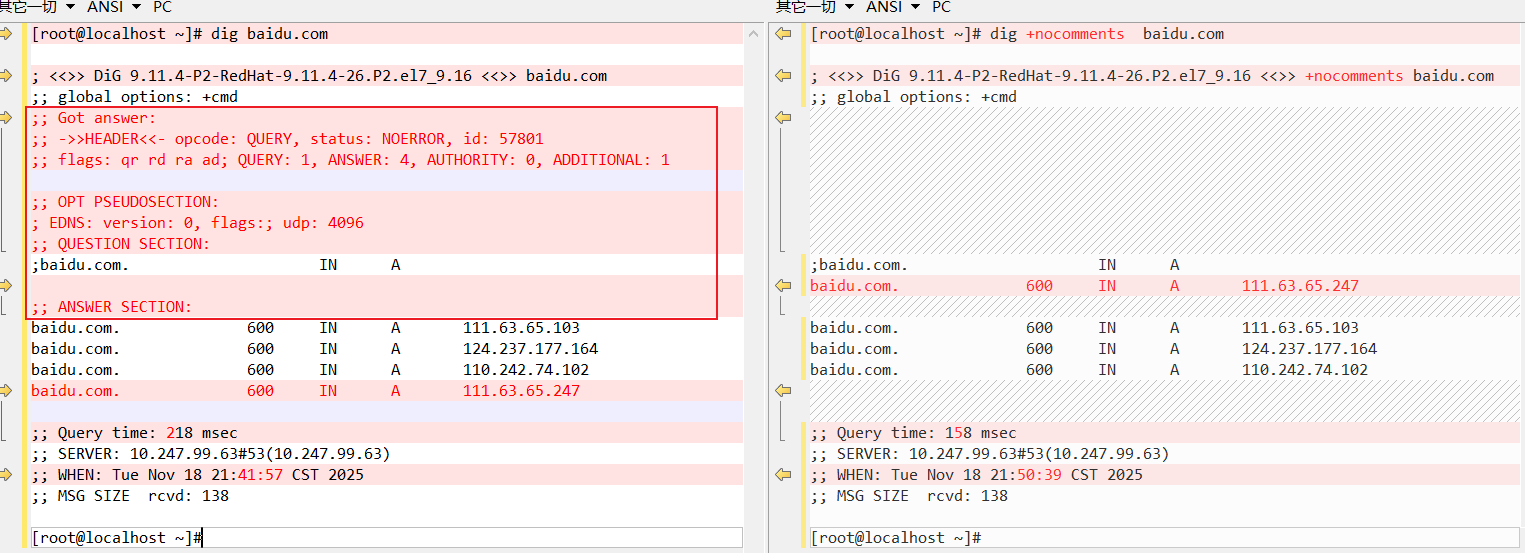
Task: Click the right pane arrow on the hatched gap below 110.242.74.102
Action: tap(785, 391)
